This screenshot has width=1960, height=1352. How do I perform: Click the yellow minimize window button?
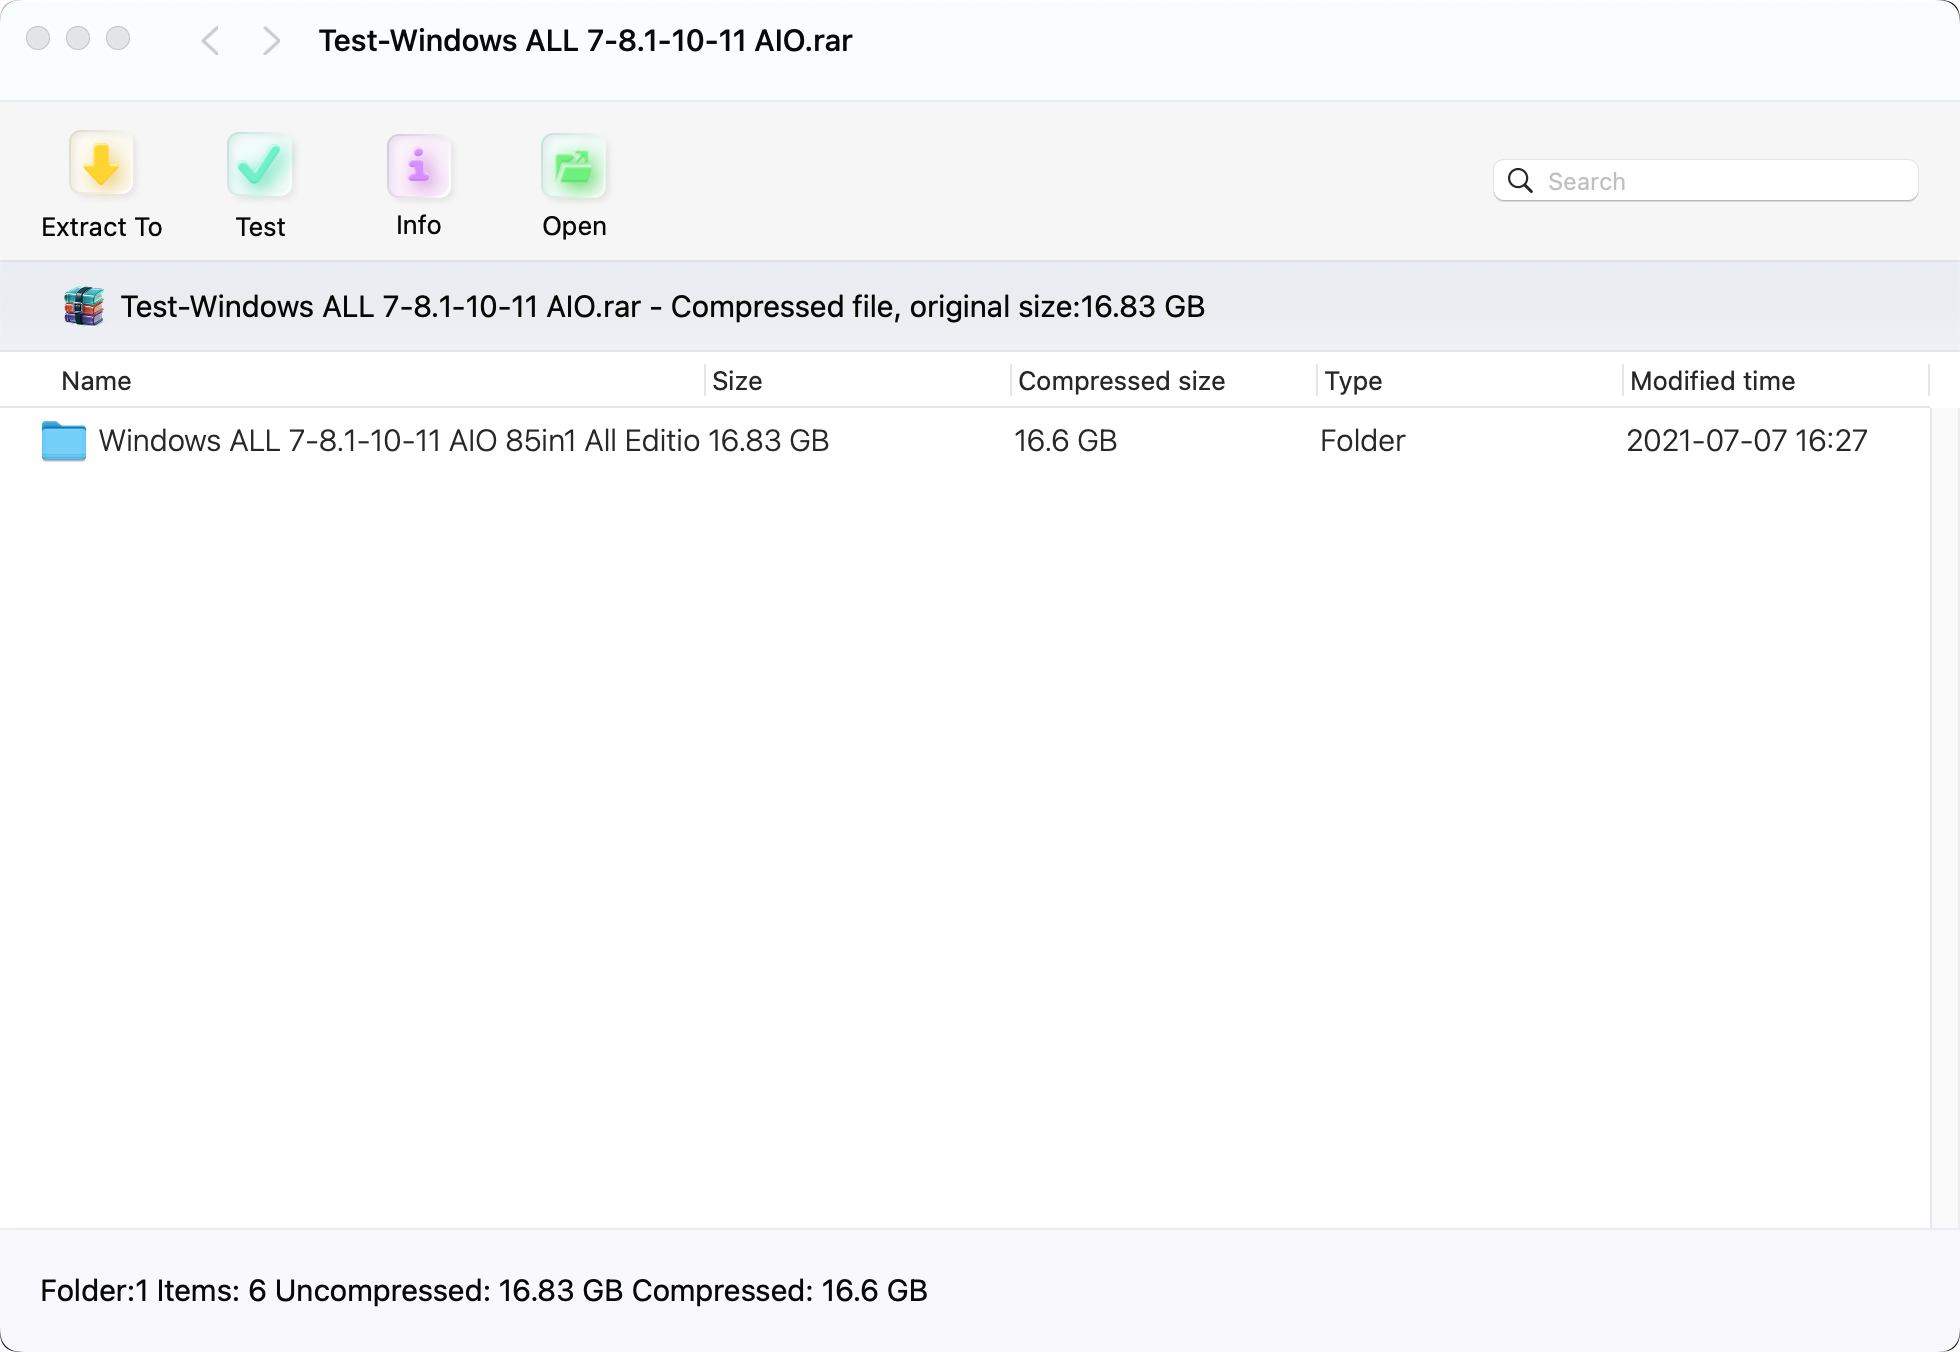[78, 39]
